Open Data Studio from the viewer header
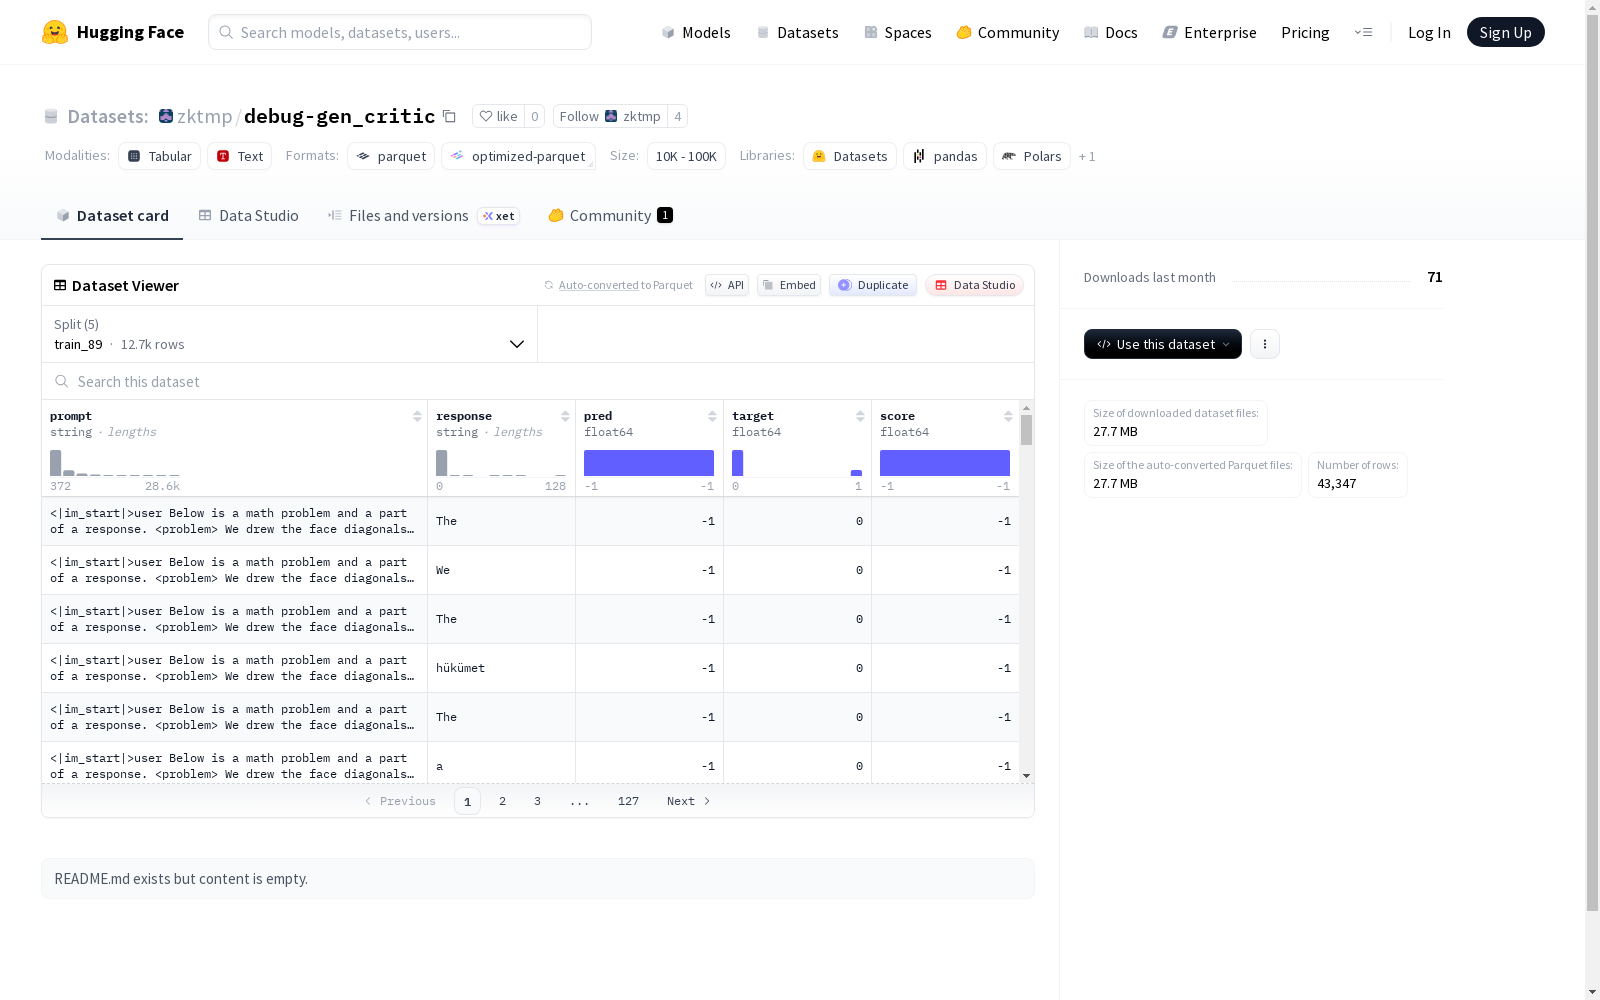The image size is (1600, 1000). click(x=975, y=285)
